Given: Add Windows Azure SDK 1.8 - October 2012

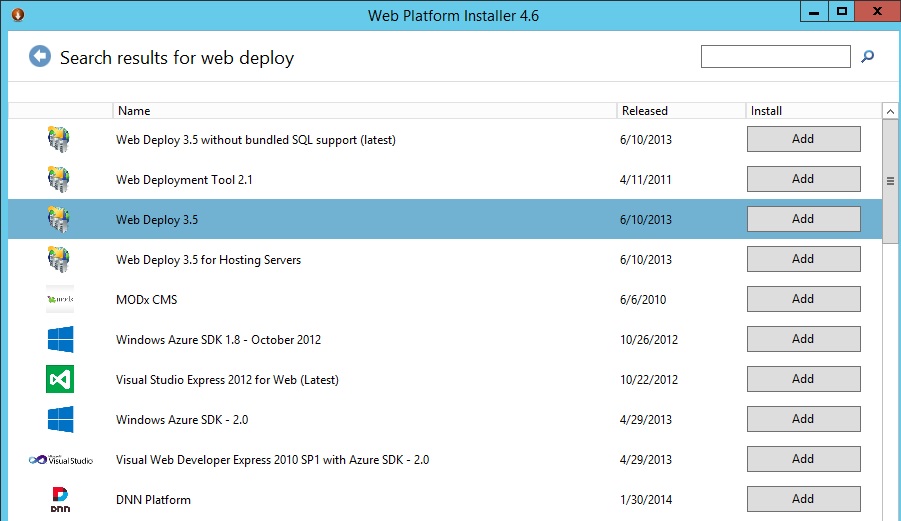Looking at the screenshot, I should (803, 339).
